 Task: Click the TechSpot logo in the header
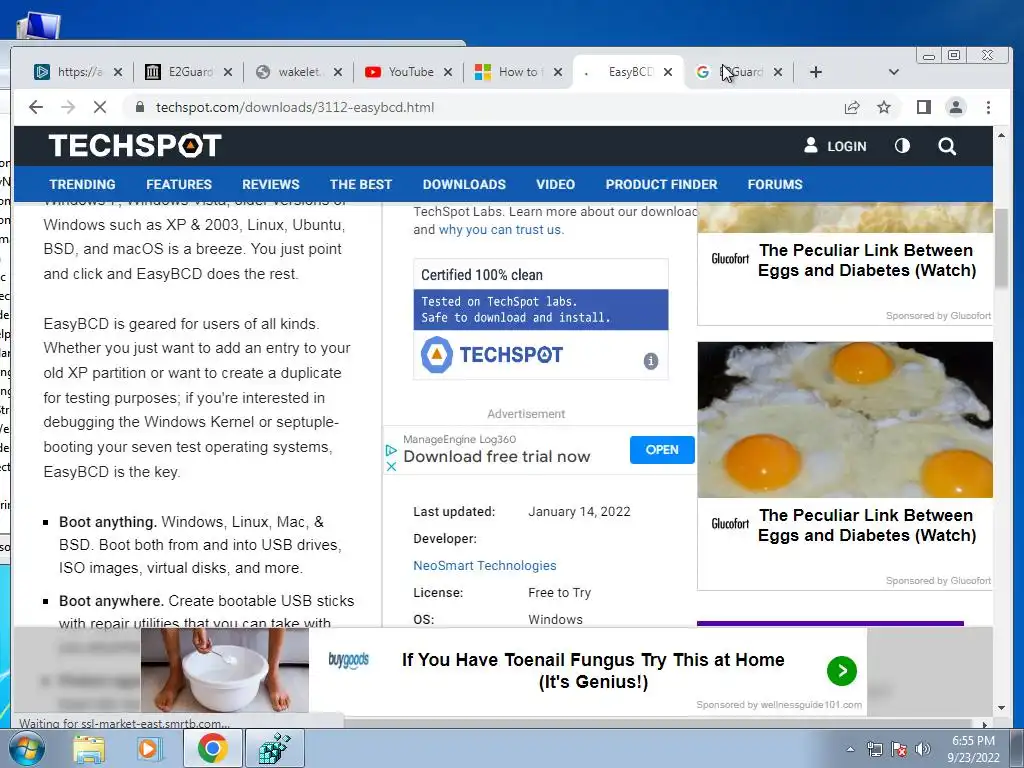pyautogui.click(x=135, y=145)
